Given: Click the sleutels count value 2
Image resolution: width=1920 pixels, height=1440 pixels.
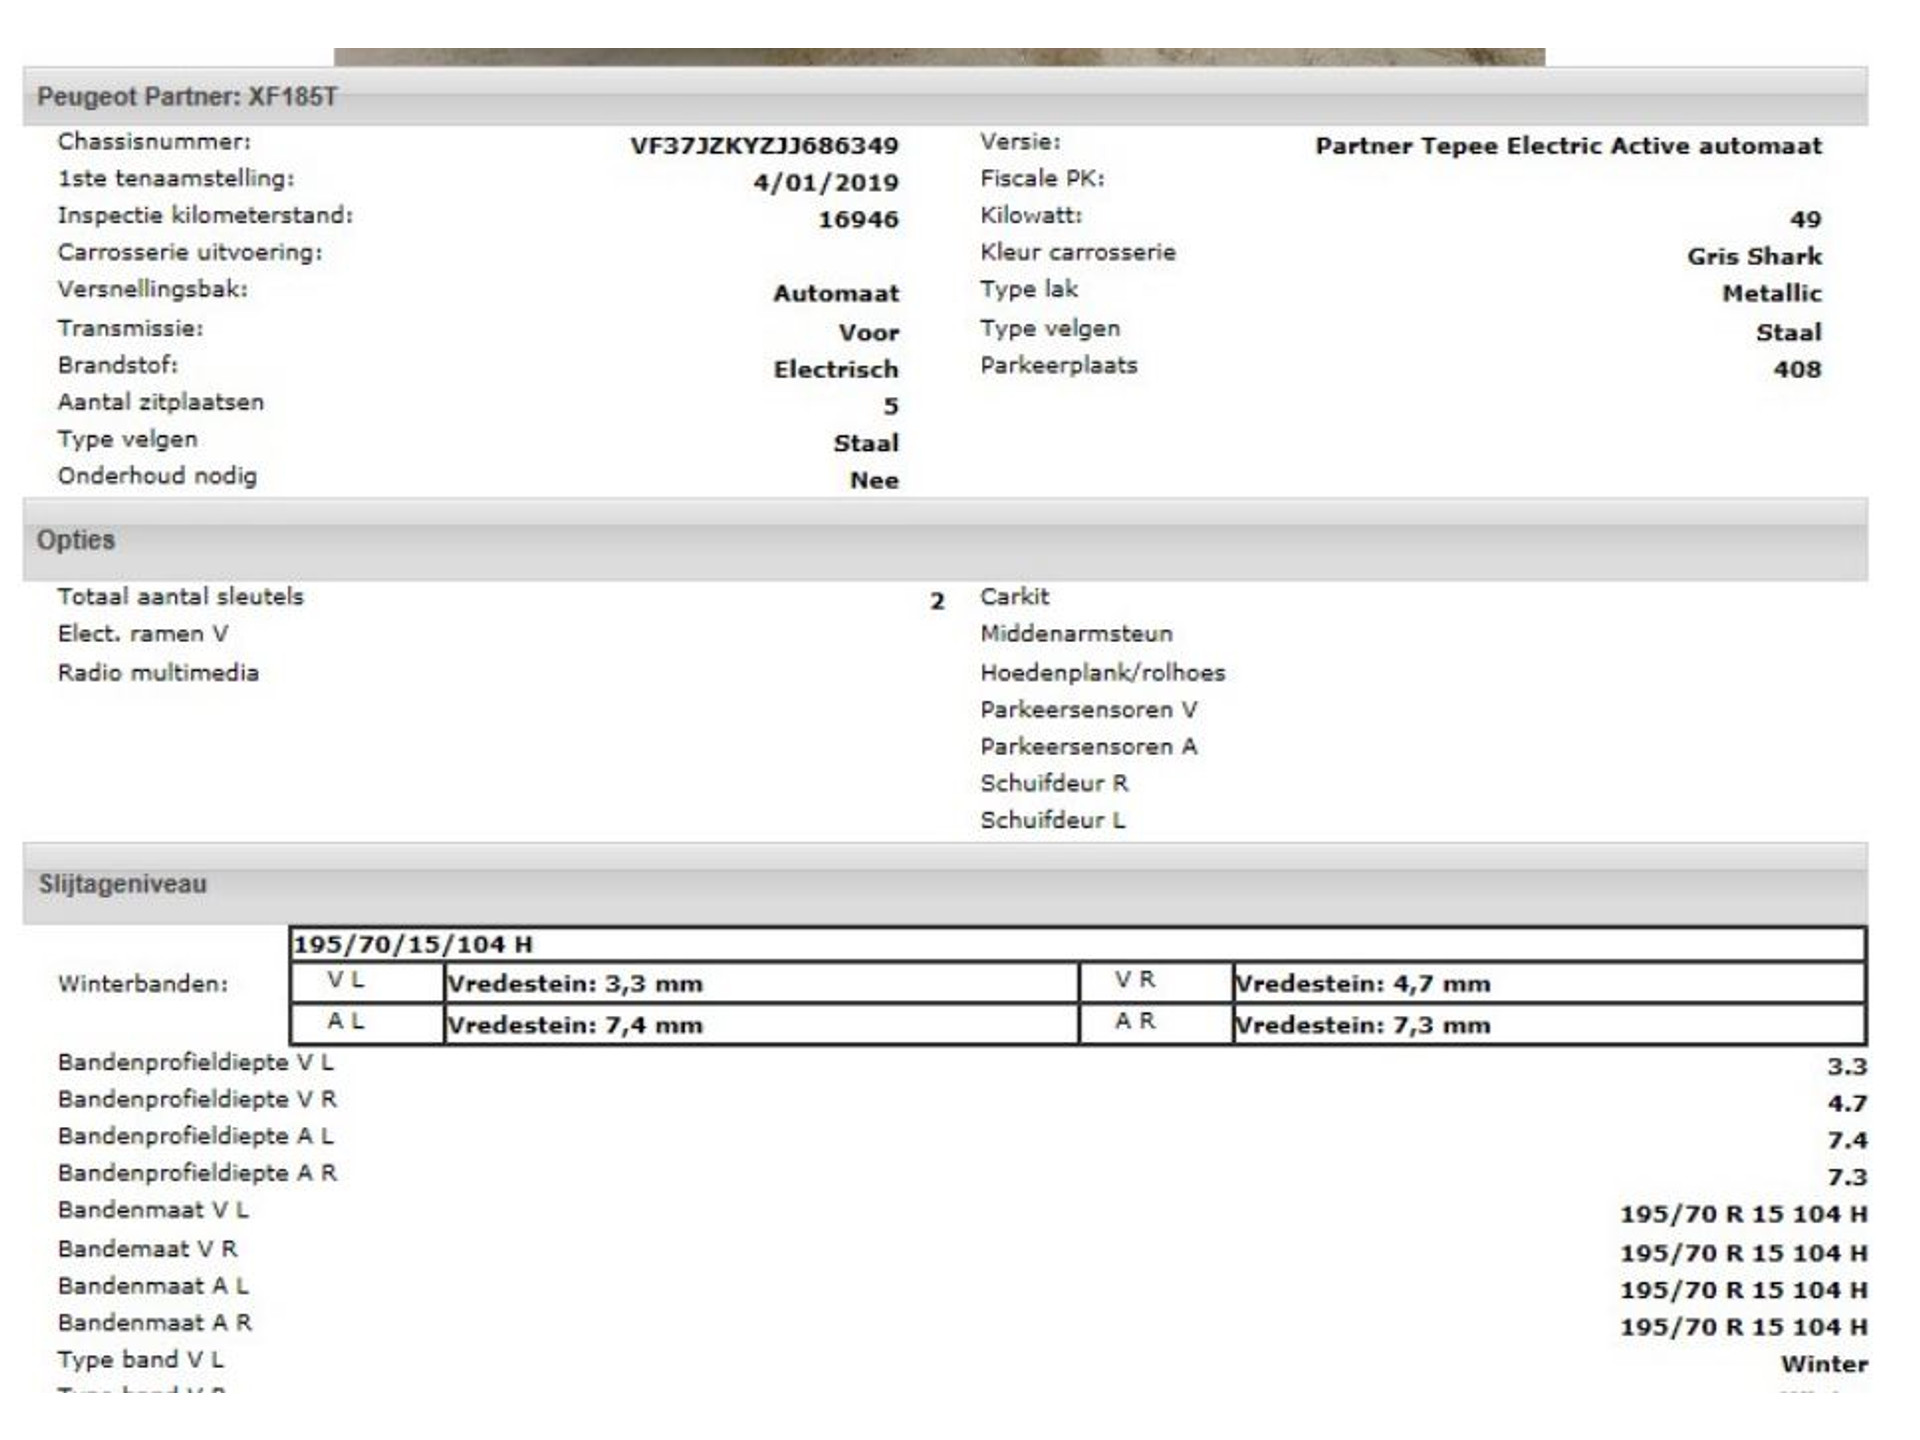Looking at the screenshot, I should [x=937, y=601].
